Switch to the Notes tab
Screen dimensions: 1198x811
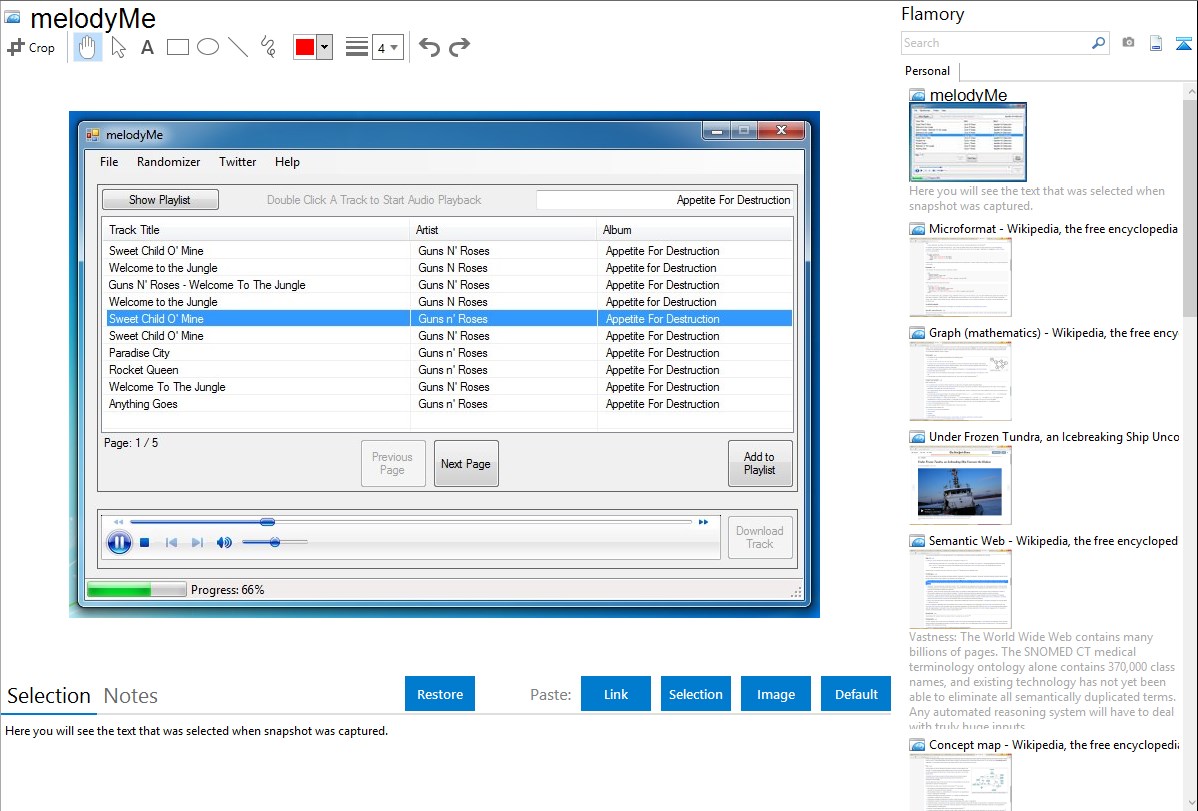click(131, 696)
